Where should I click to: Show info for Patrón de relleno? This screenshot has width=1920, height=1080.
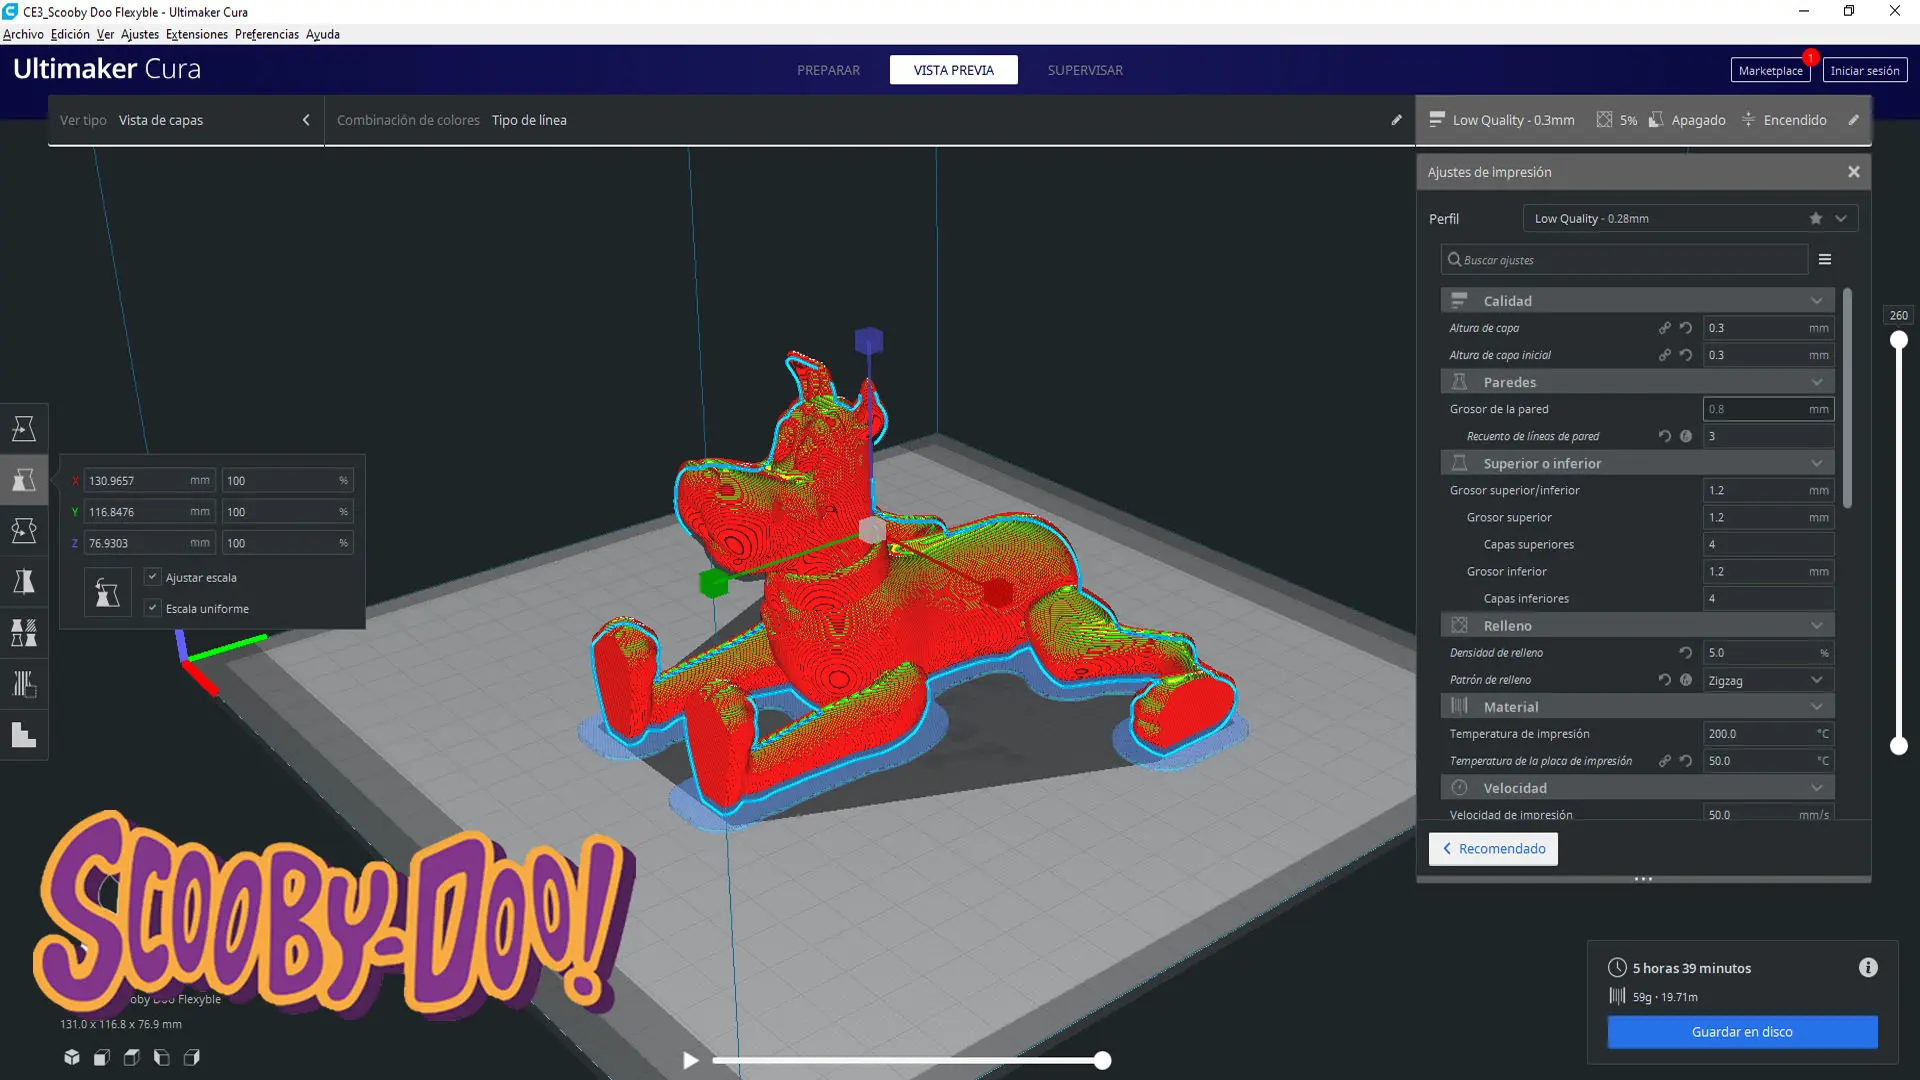(x=1686, y=680)
